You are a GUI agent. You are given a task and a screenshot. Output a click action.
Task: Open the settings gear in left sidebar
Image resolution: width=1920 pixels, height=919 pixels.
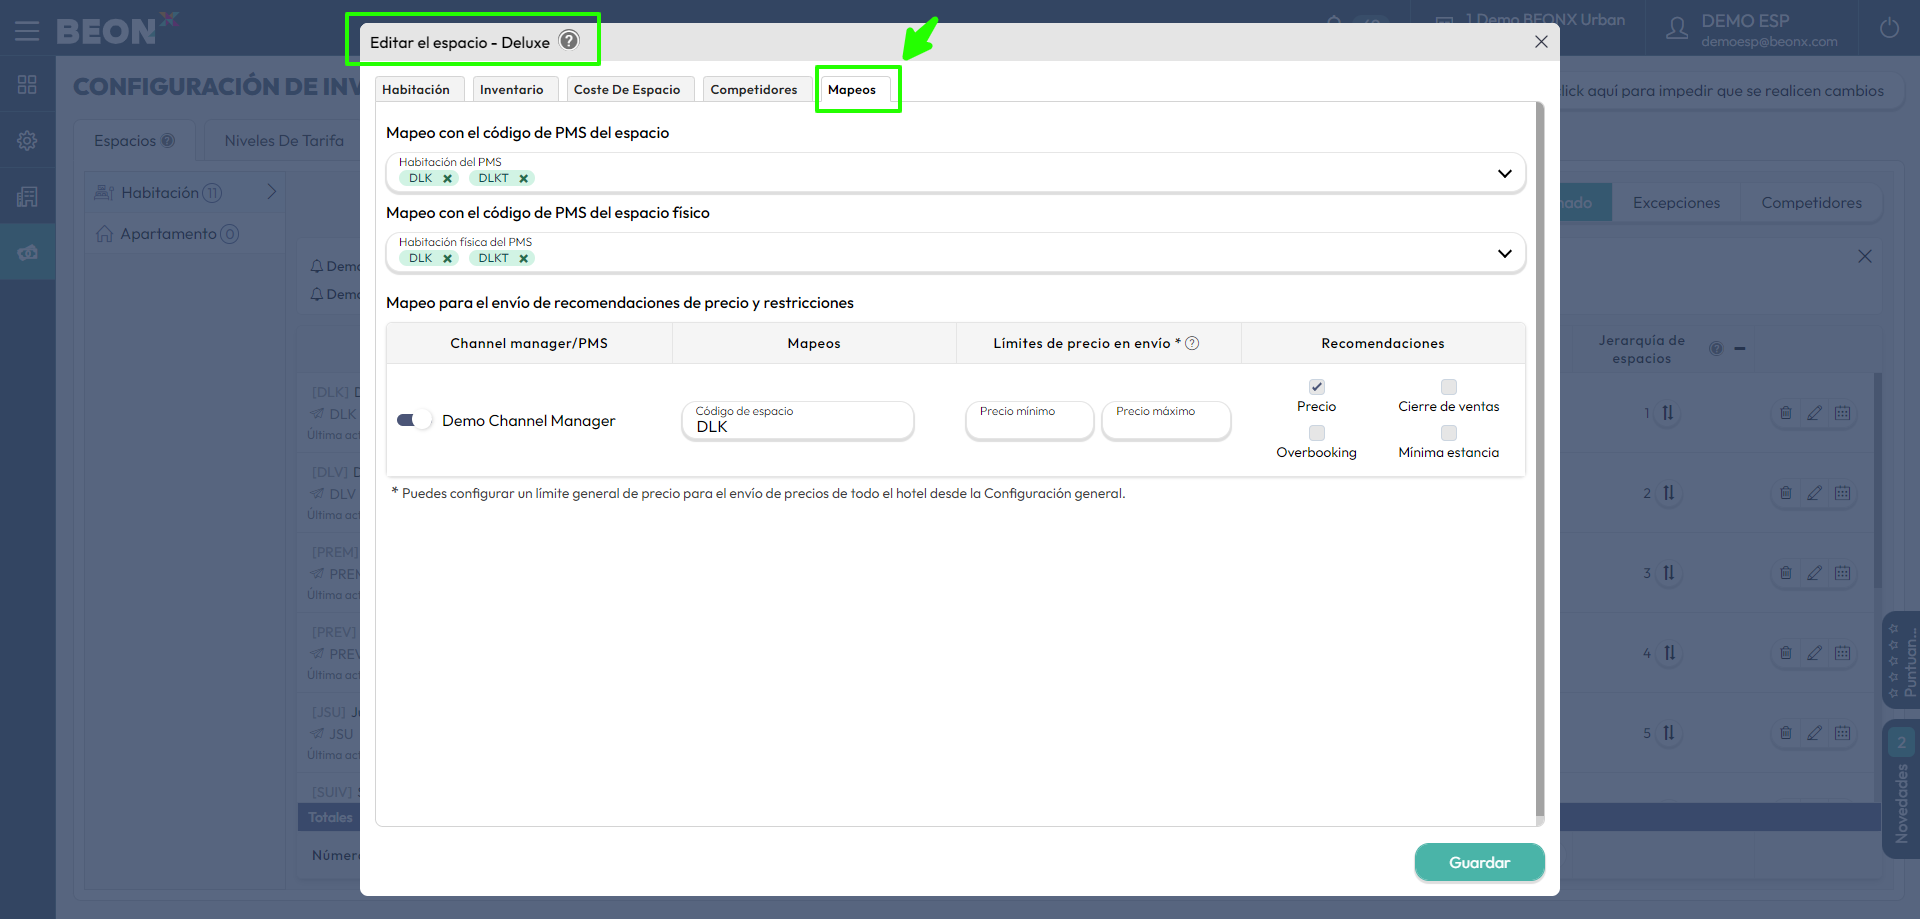27,141
